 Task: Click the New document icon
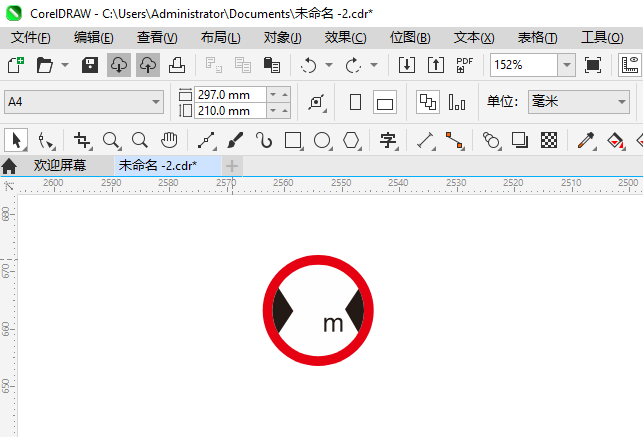pyautogui.click(x=16, y=65)
